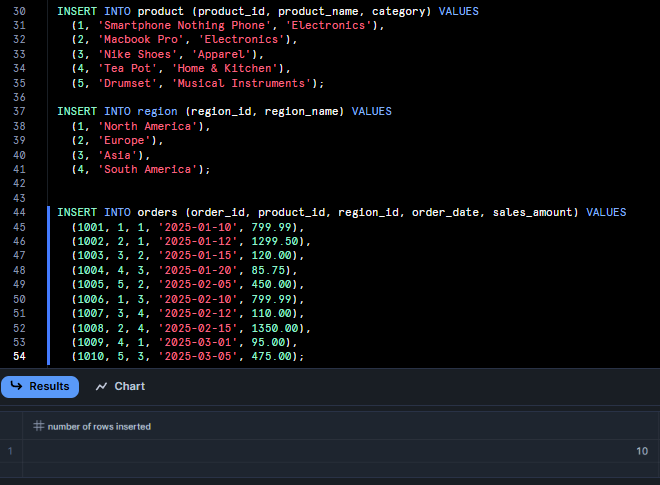
Task: Select the 'number of rows inserted' column header
Action: click(x=98, y=426)
